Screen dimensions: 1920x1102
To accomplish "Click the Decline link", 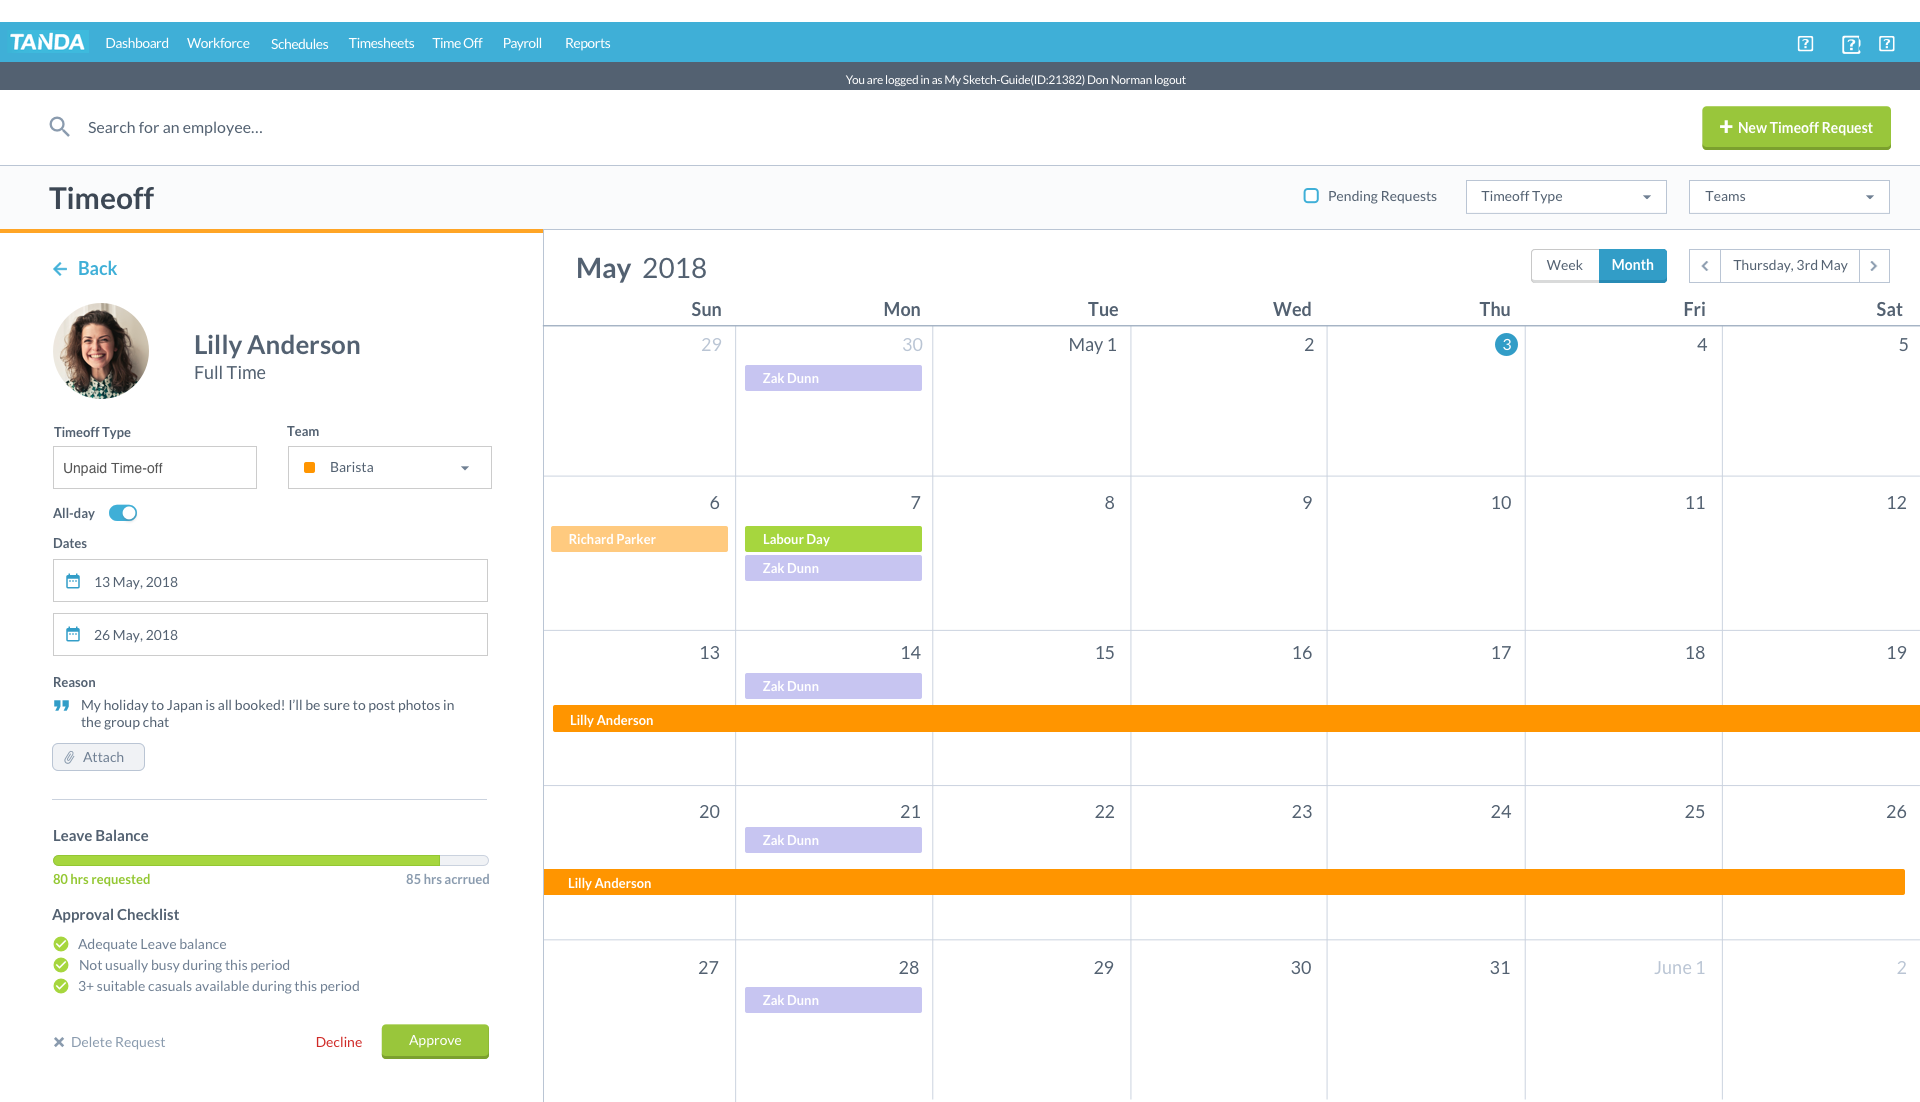I will 339,1042.
